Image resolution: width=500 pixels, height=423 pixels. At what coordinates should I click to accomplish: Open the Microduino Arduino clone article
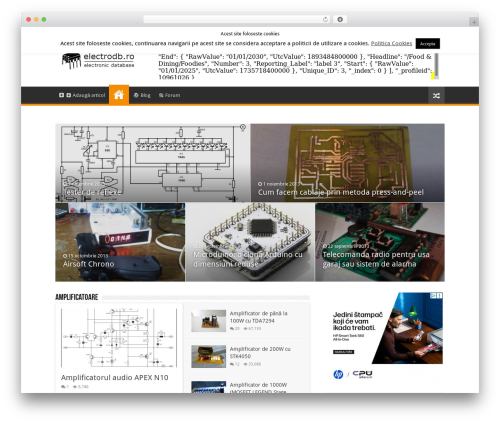point(248,259)
